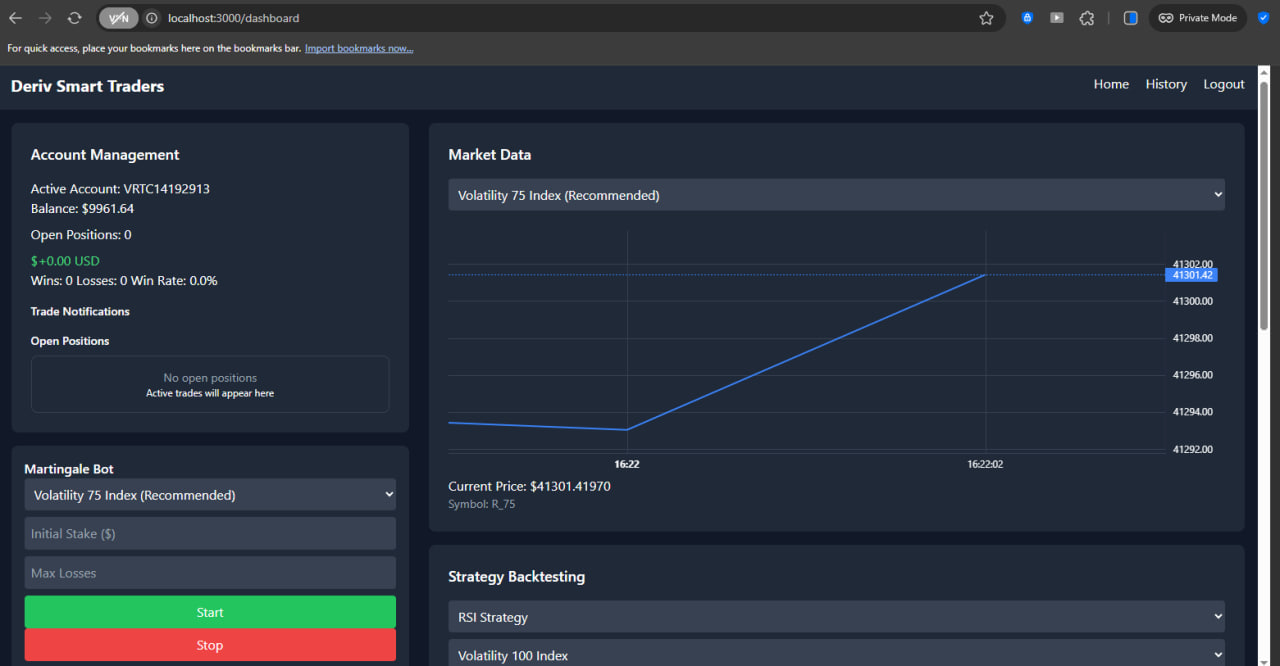Bookmark this page with the star

(x=986, y=17)
